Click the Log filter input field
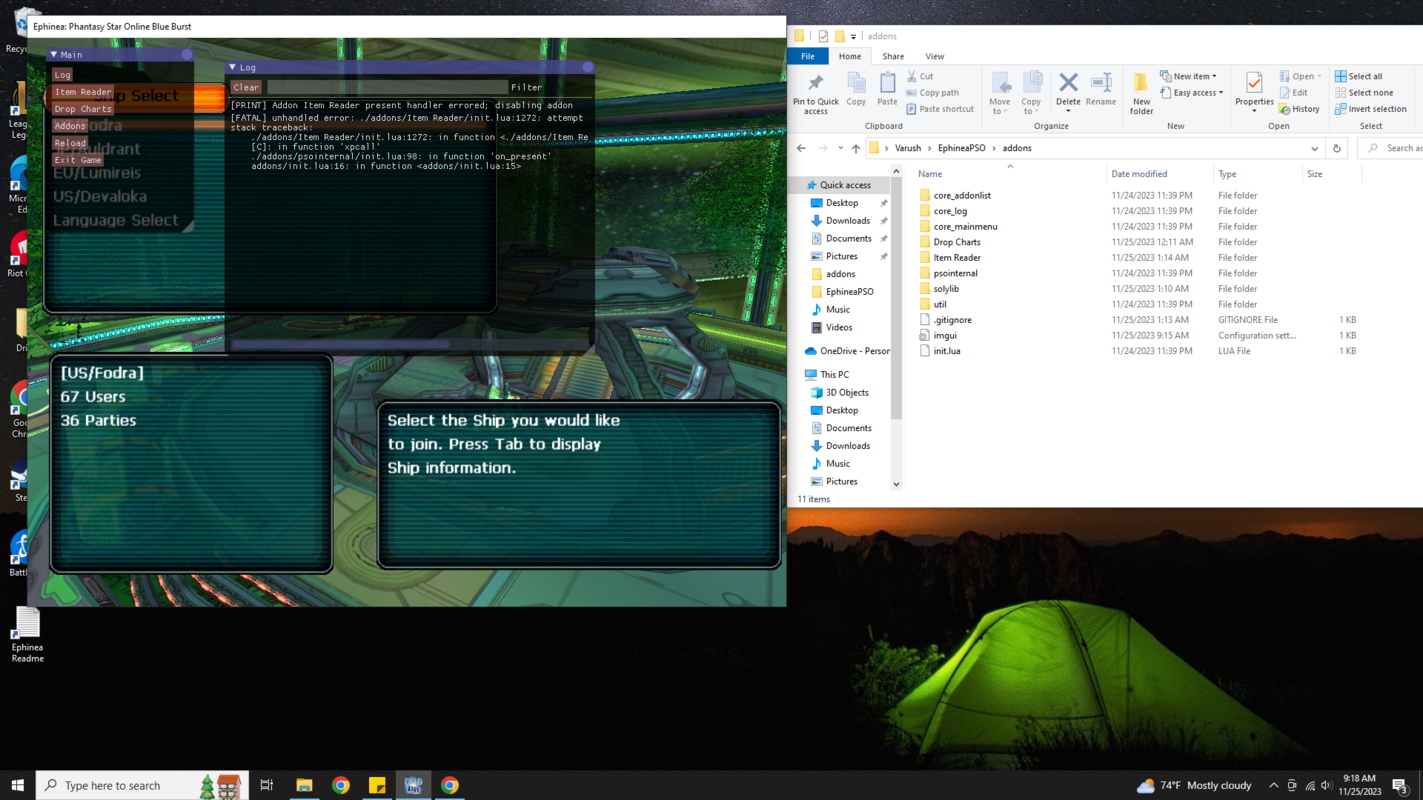 coord(387,87)
